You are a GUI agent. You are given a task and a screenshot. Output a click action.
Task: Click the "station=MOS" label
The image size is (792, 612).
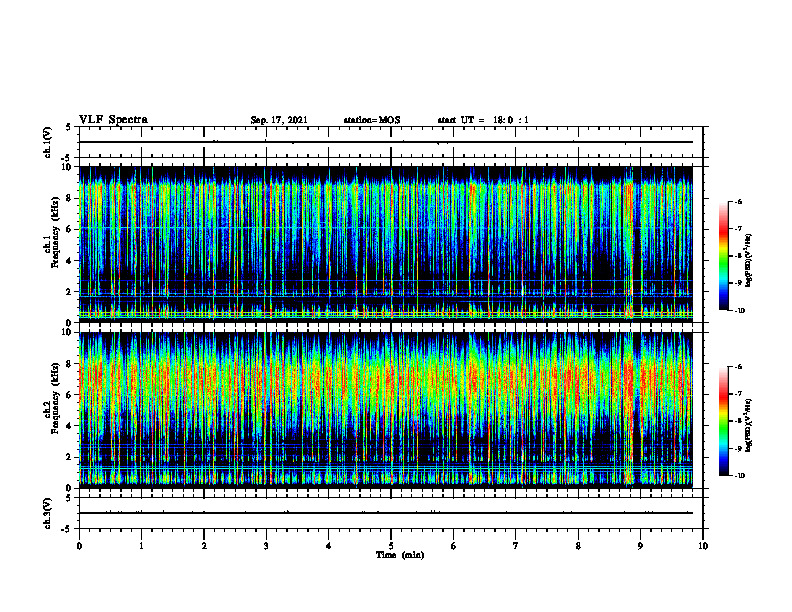point(372,120)
